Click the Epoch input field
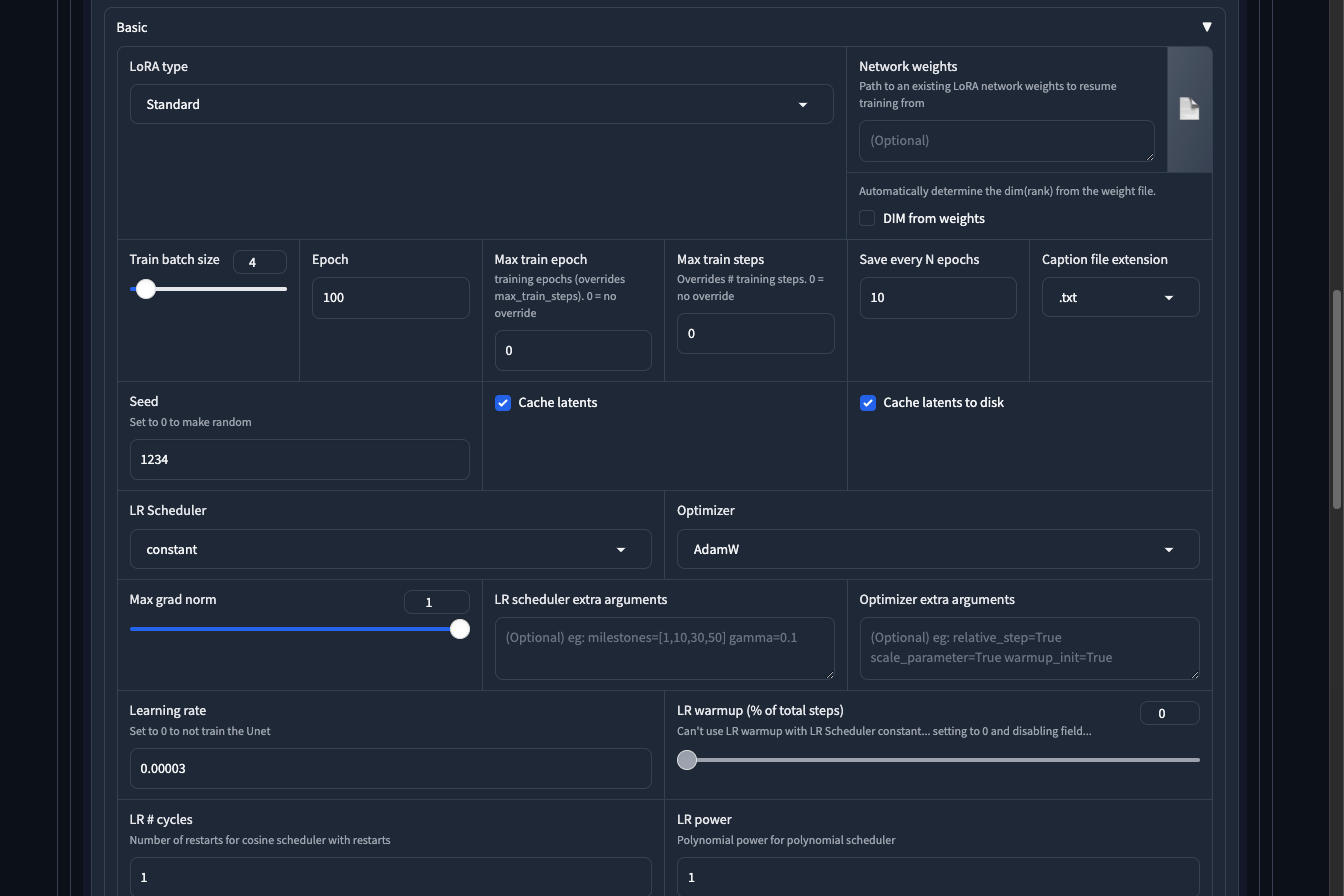The image size is (1344, 896). tap(390, 298)
